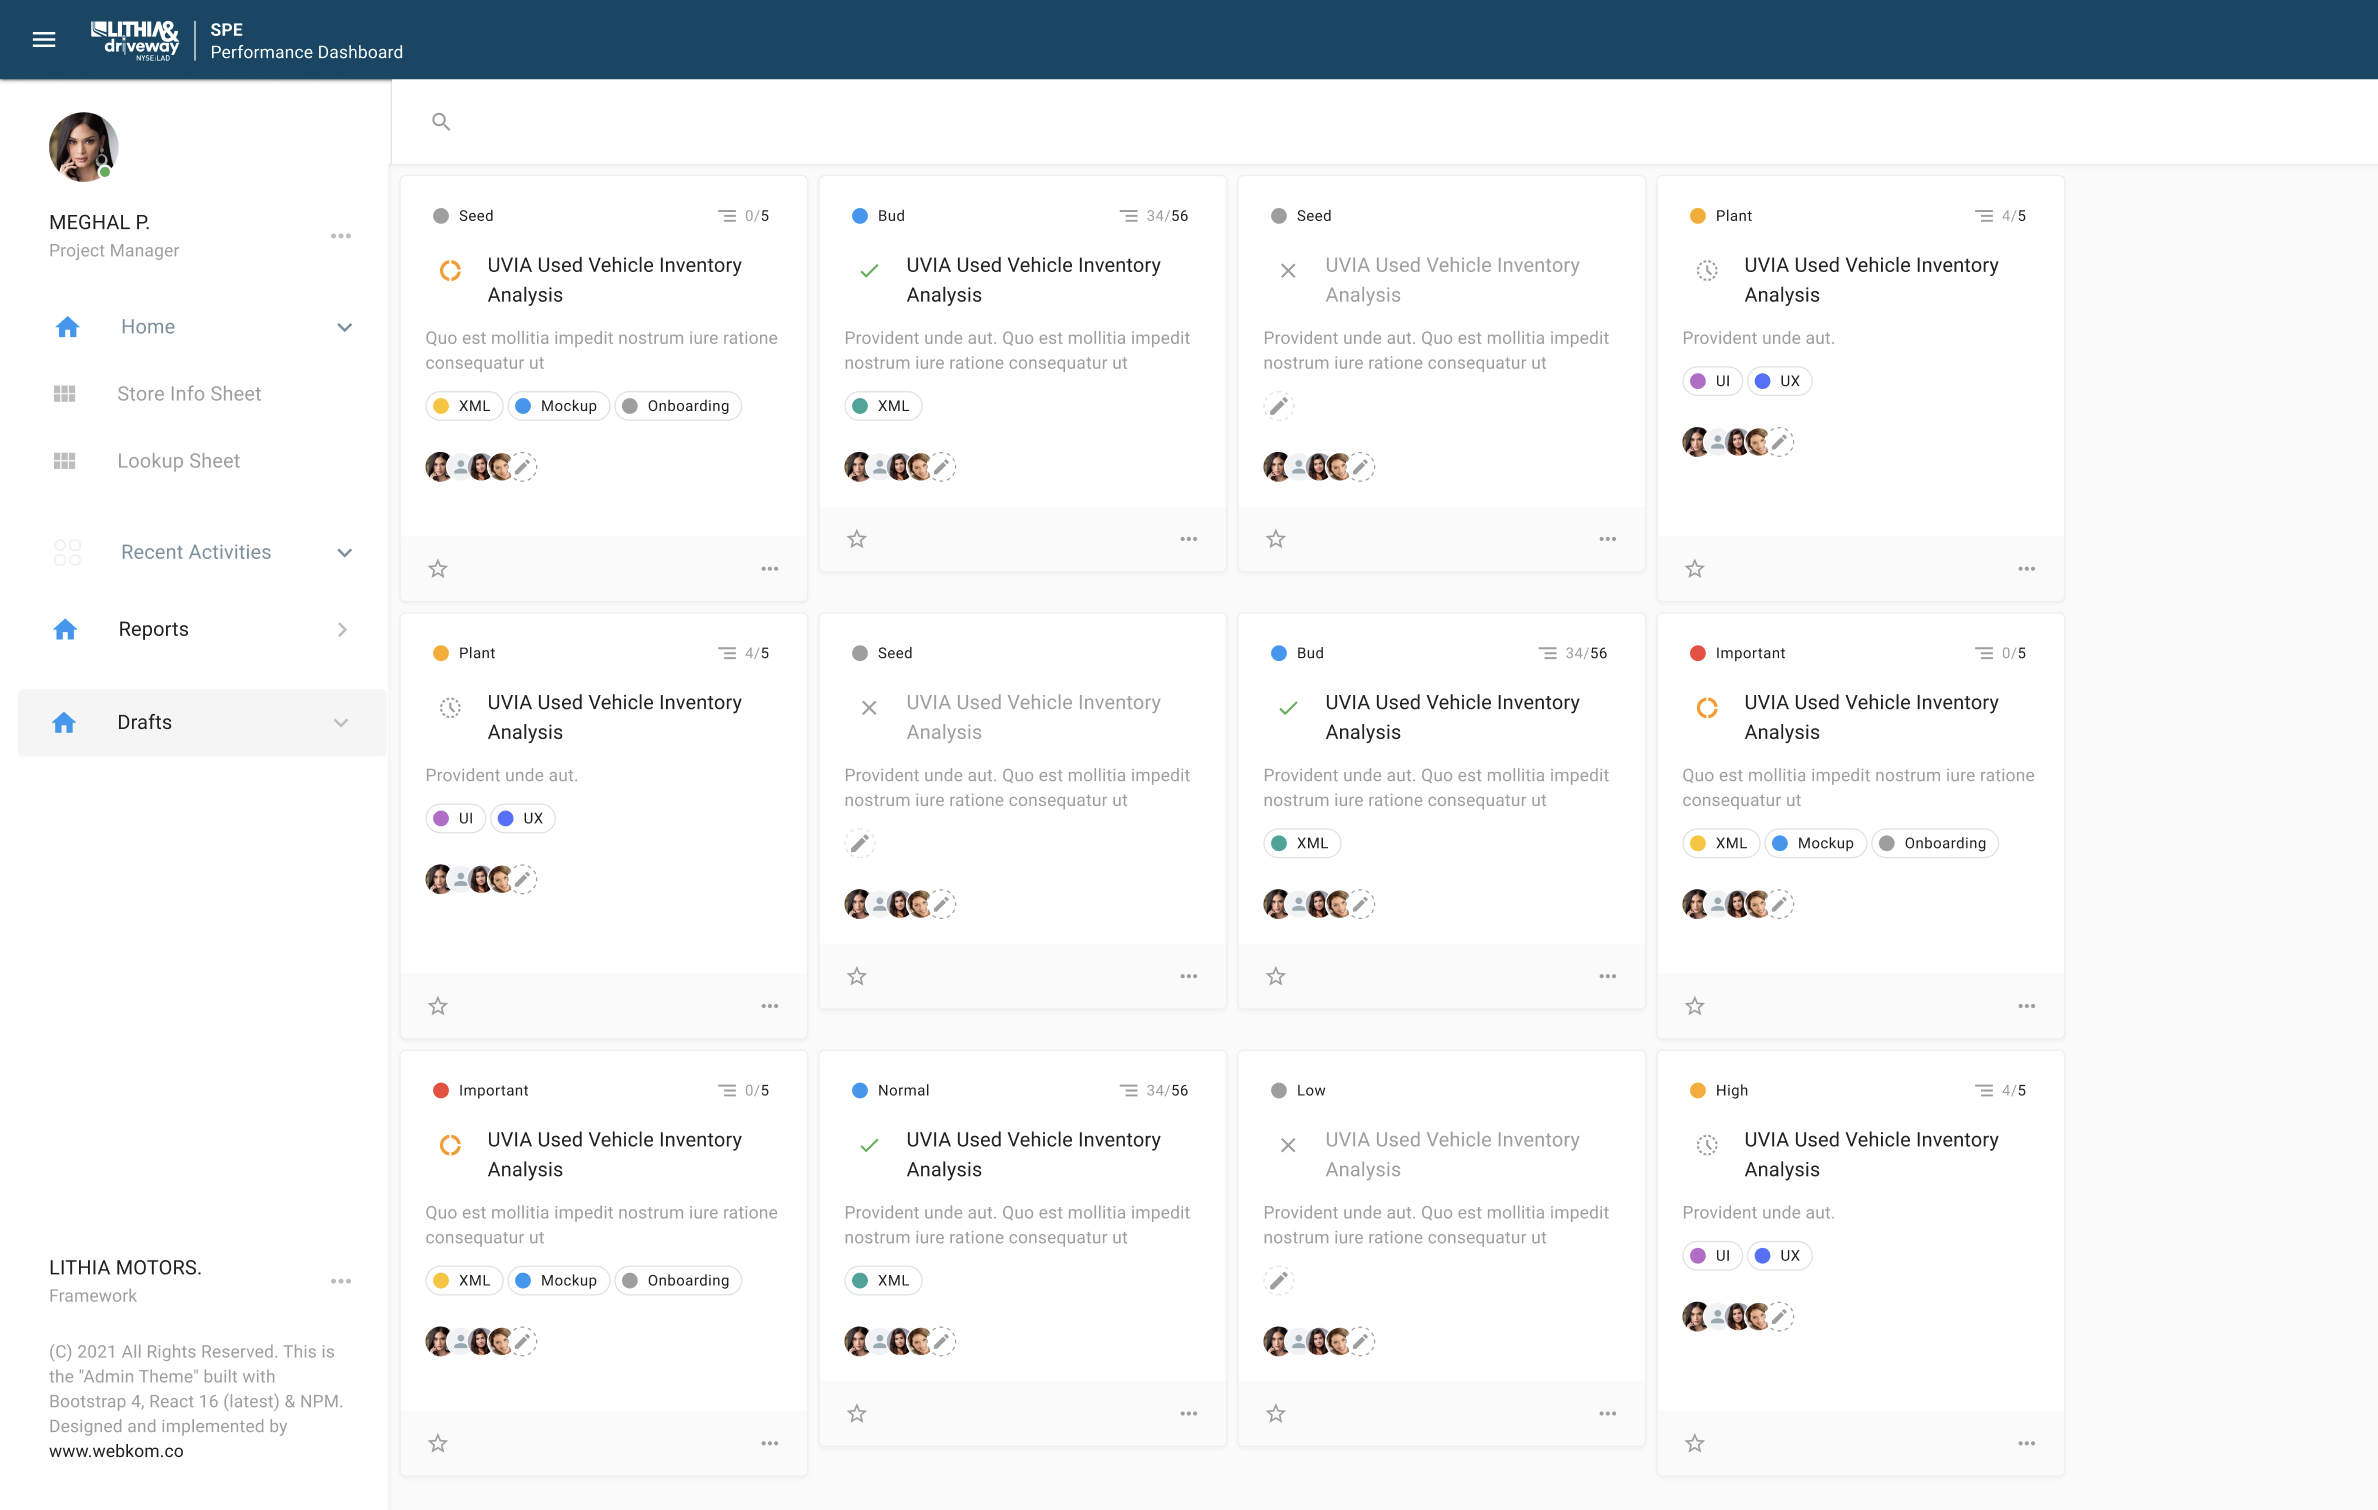Open the three-dot menu on the Bud card
This screenshot has width=2378, height=1510.
(1189, 538)
